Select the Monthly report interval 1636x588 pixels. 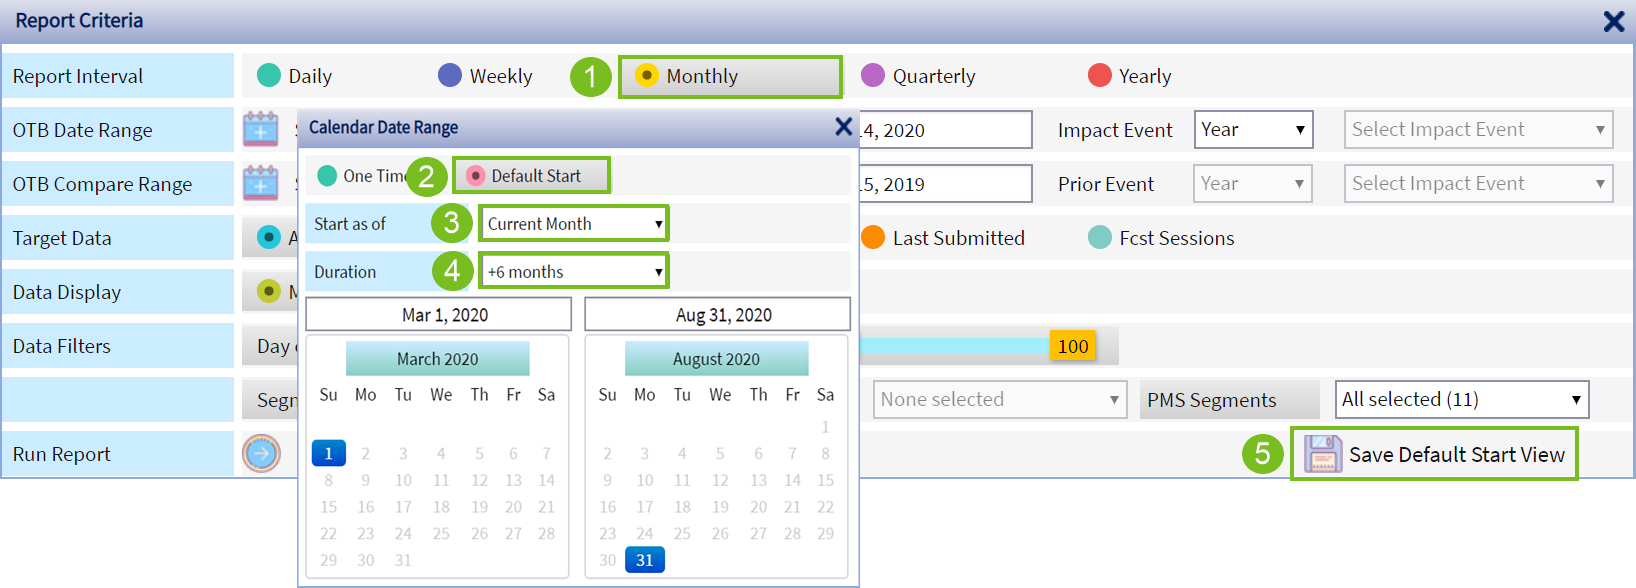click(x=648, y=76)
